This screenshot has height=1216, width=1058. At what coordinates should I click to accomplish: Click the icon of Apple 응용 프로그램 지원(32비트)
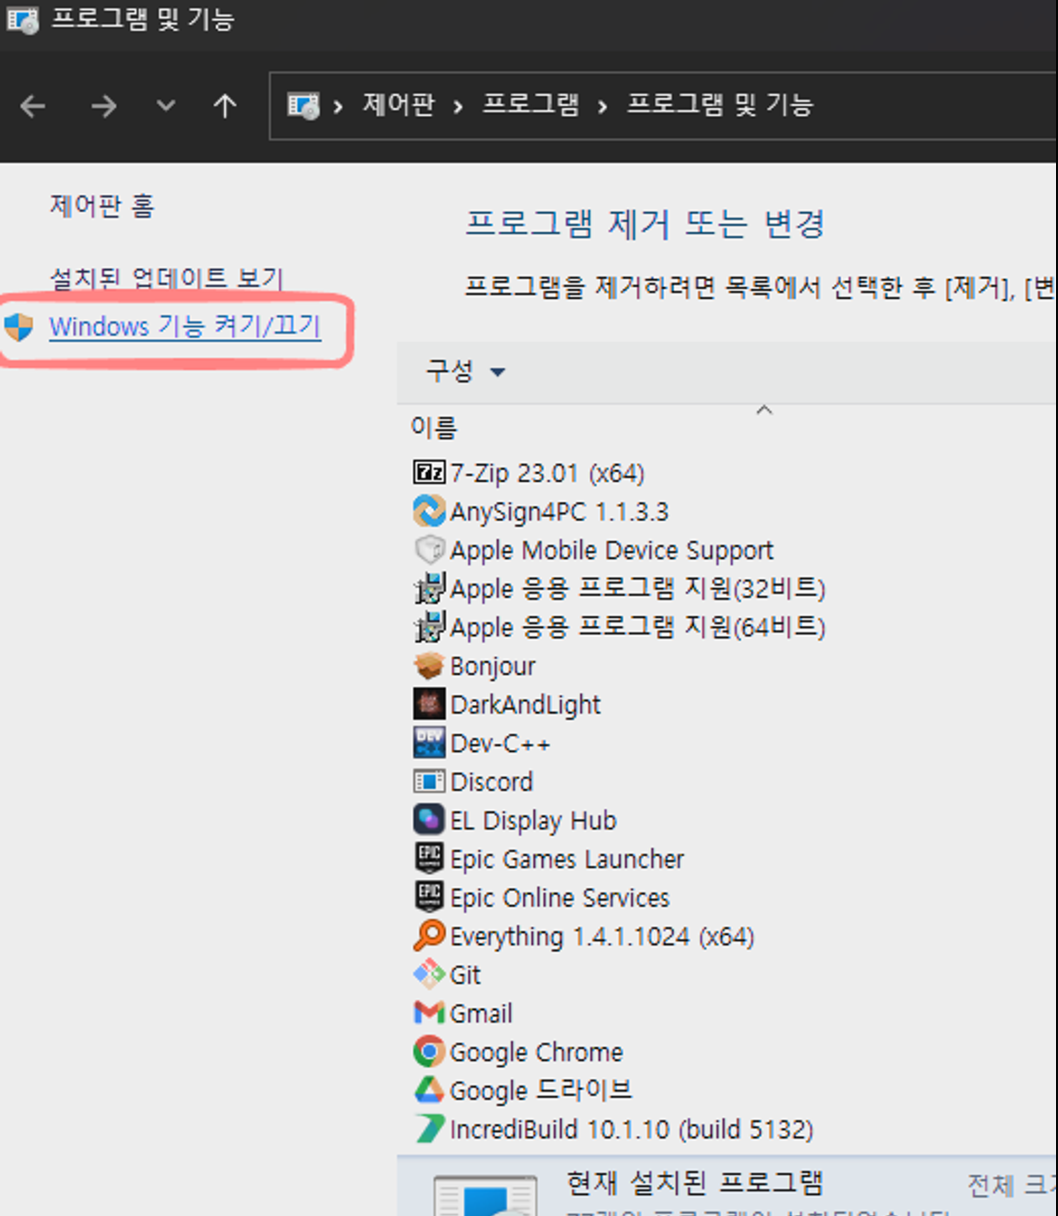429,588
